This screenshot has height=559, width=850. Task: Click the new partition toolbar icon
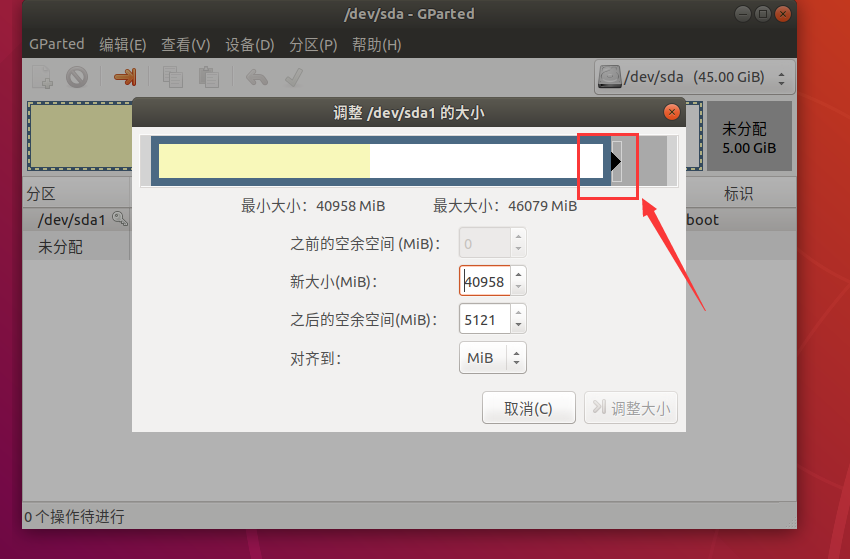click(42, 77)
